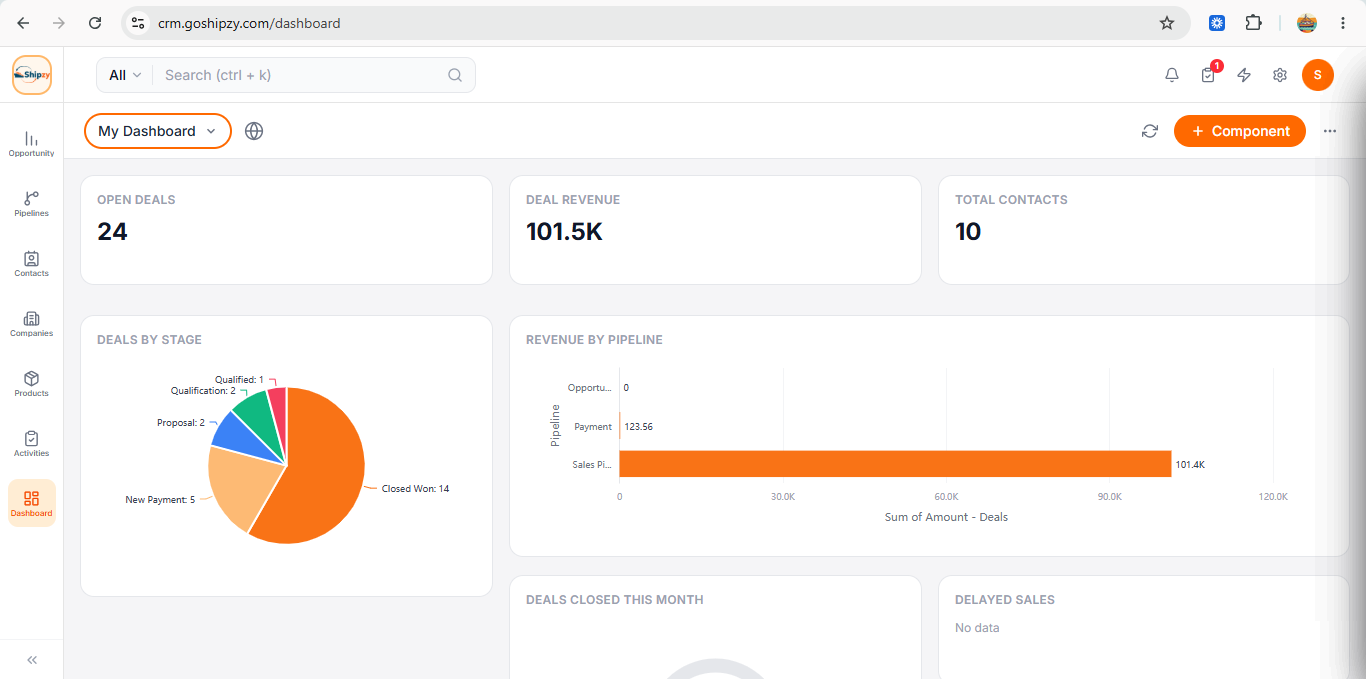
Task: Click the 'Closed Won: 14' label
Action: [x=415, y=489]
